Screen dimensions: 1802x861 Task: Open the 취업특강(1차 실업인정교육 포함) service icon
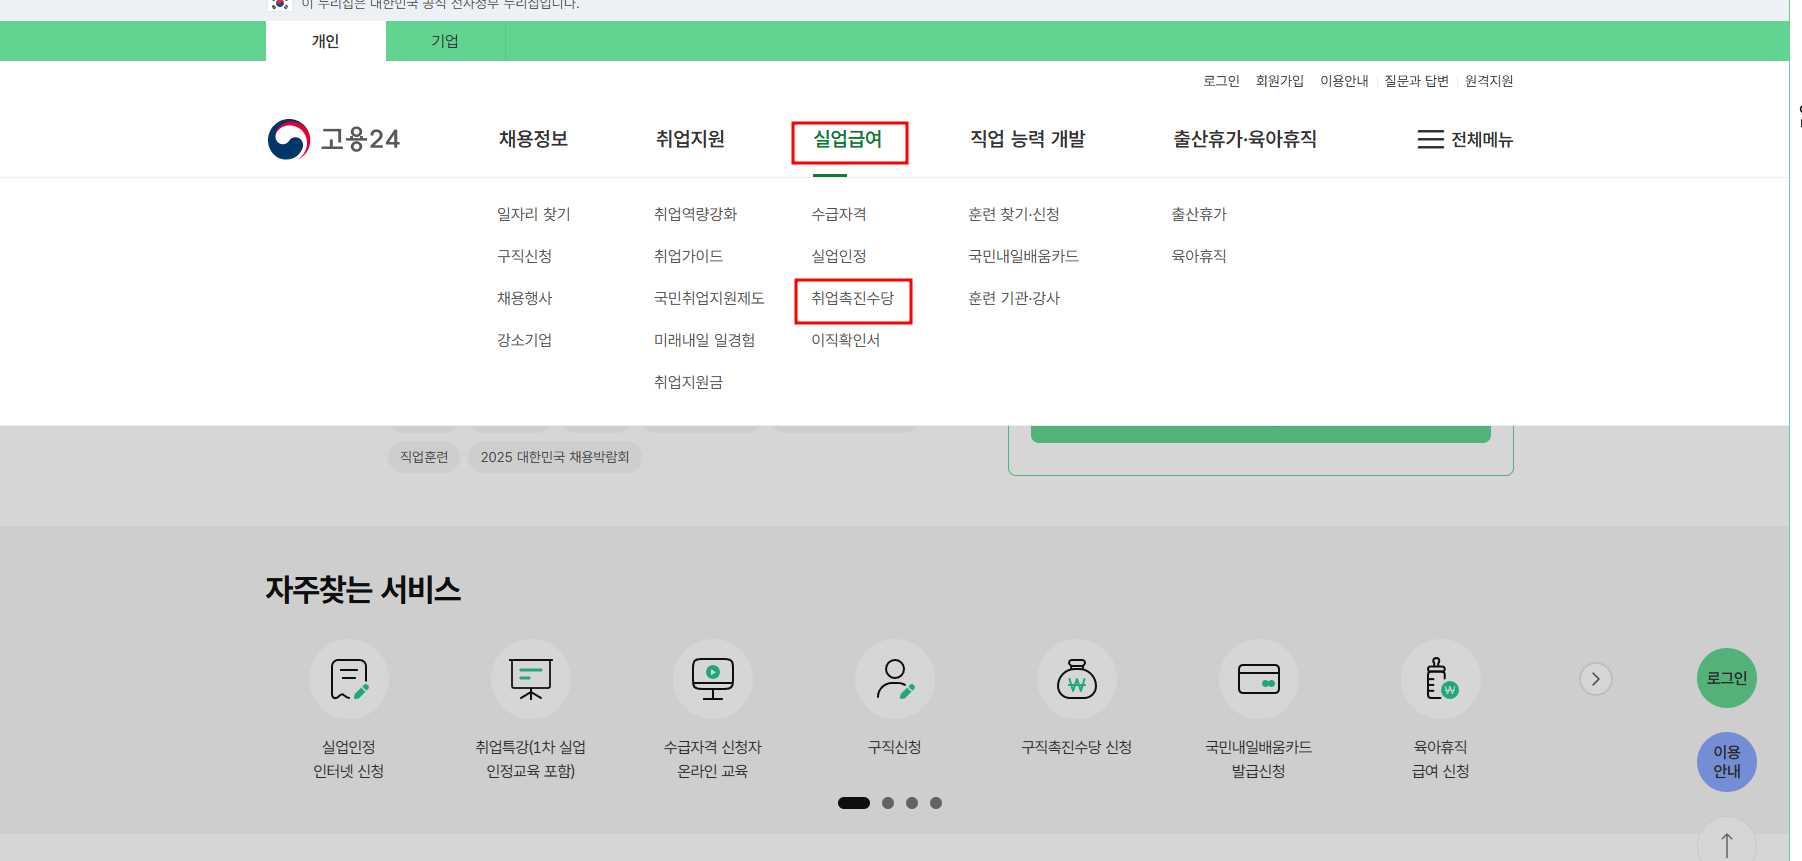531,679
